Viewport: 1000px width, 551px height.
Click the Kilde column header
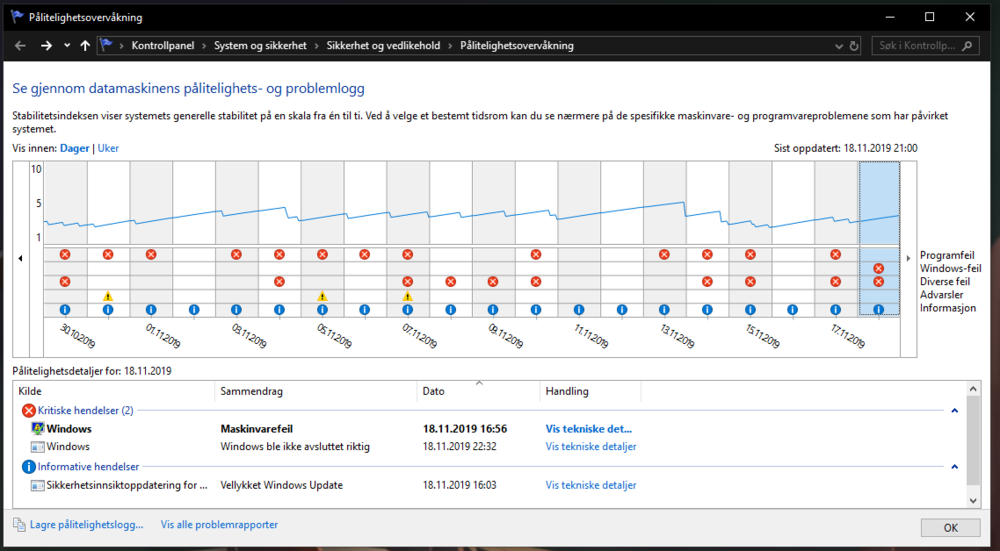click(x=114, y=391)
